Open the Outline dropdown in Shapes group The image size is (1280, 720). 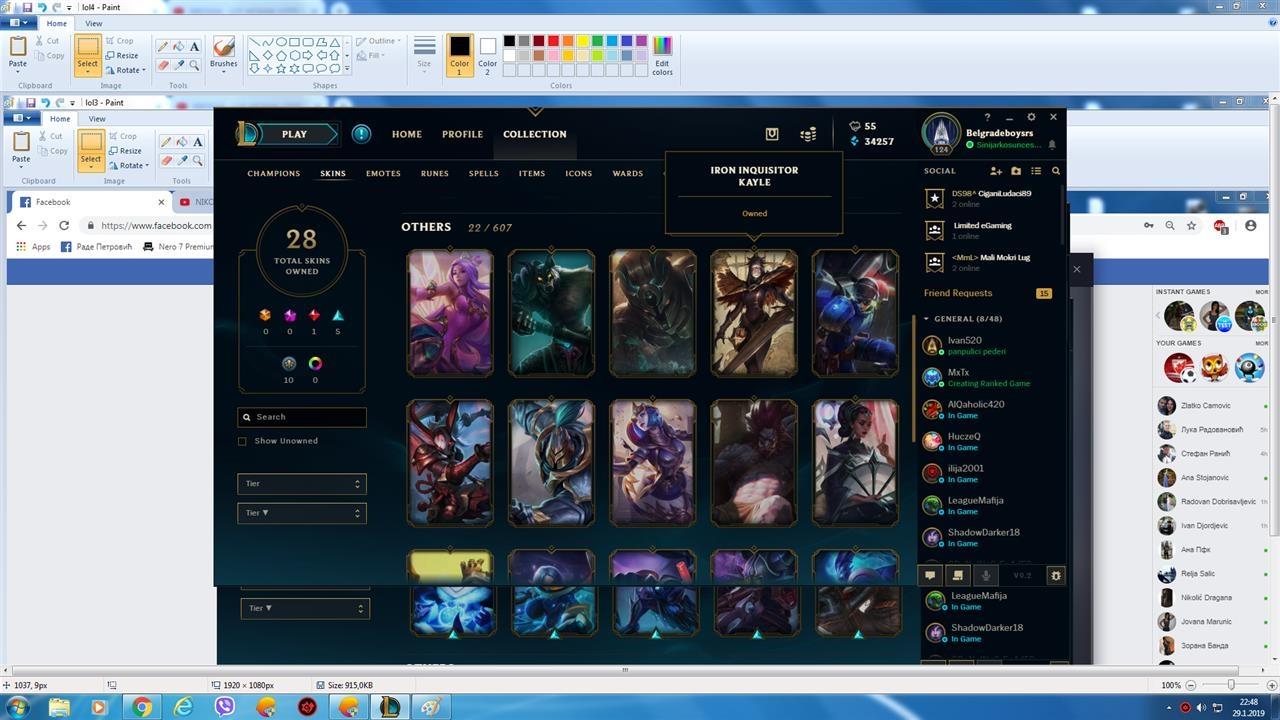coord(379,41)
